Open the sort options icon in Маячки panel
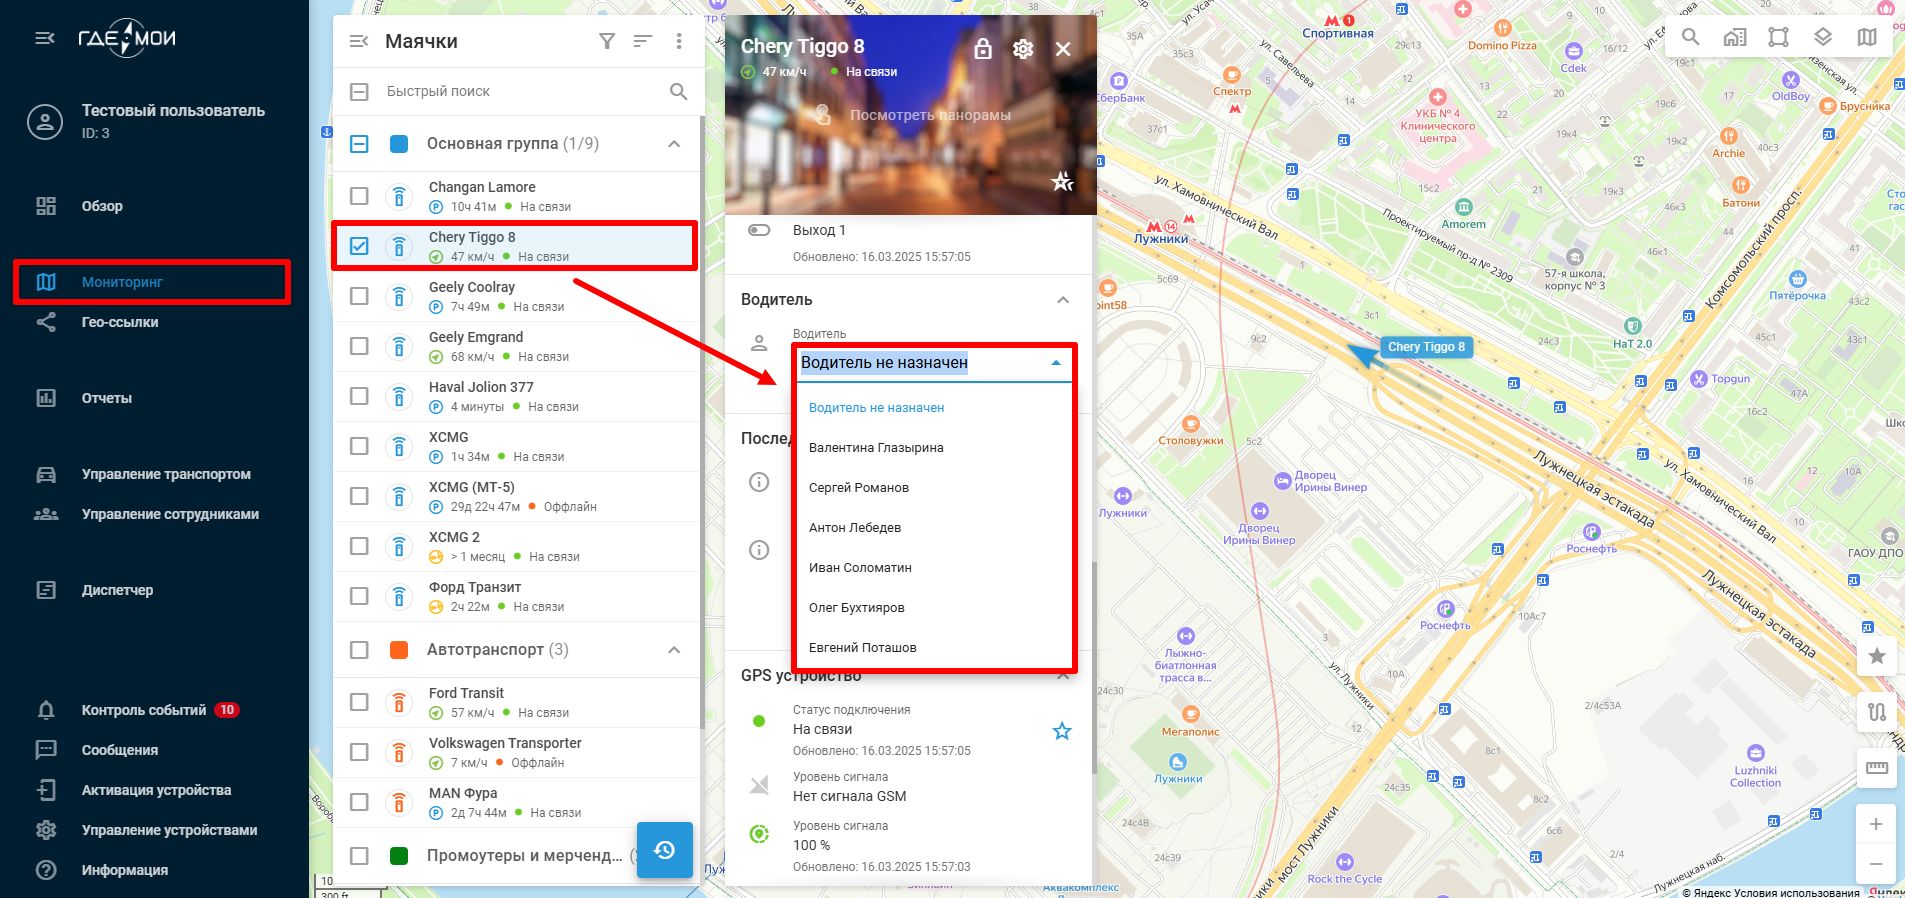The image size is (1905, 898). tap(643, 41)
